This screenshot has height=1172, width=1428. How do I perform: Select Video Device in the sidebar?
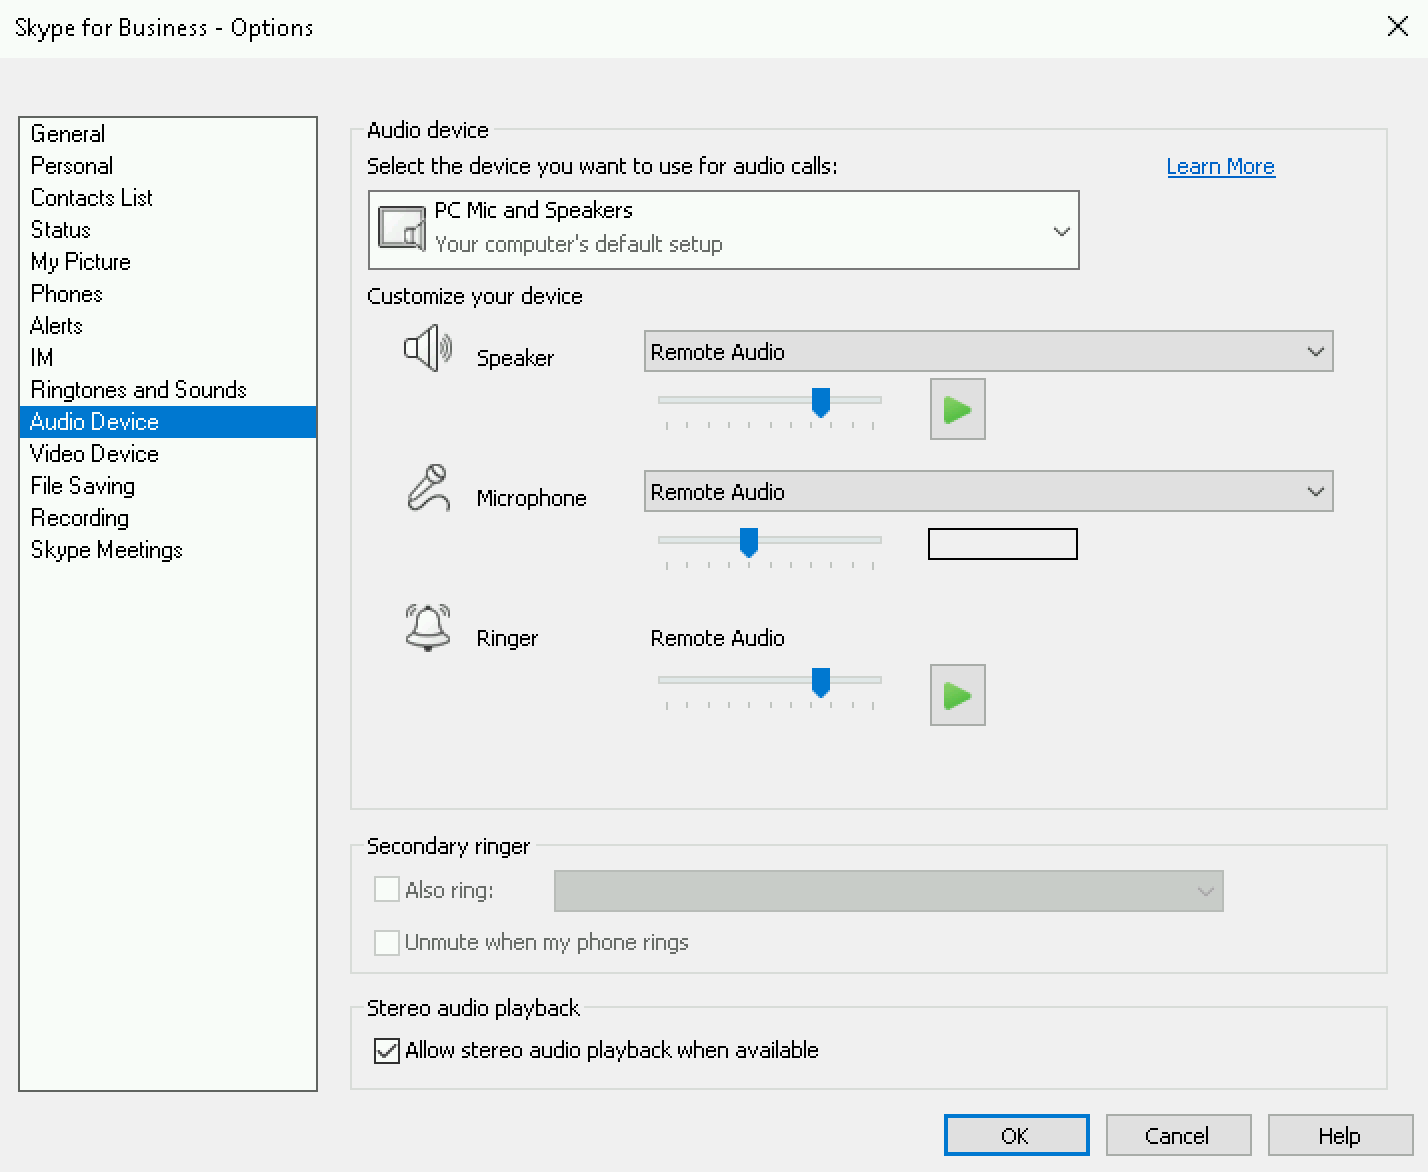[94, 453]
